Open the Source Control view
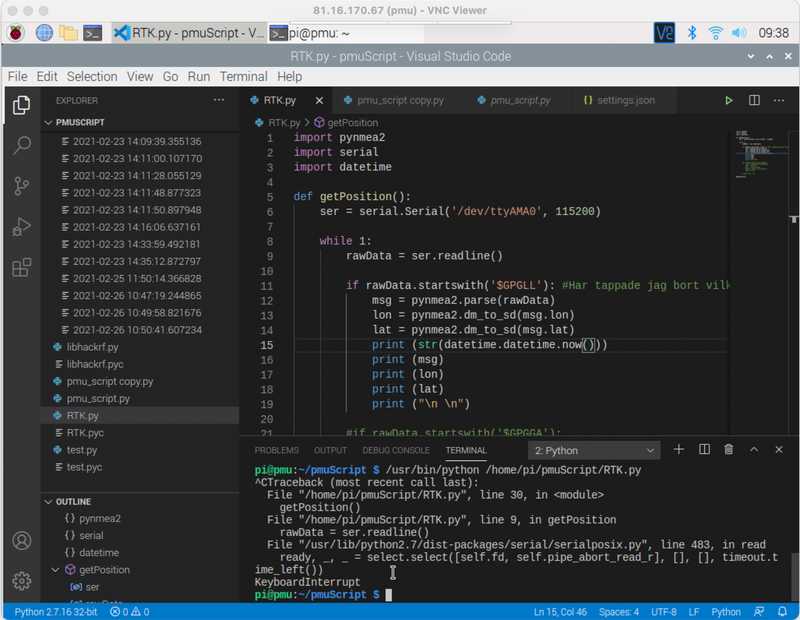 21,186
